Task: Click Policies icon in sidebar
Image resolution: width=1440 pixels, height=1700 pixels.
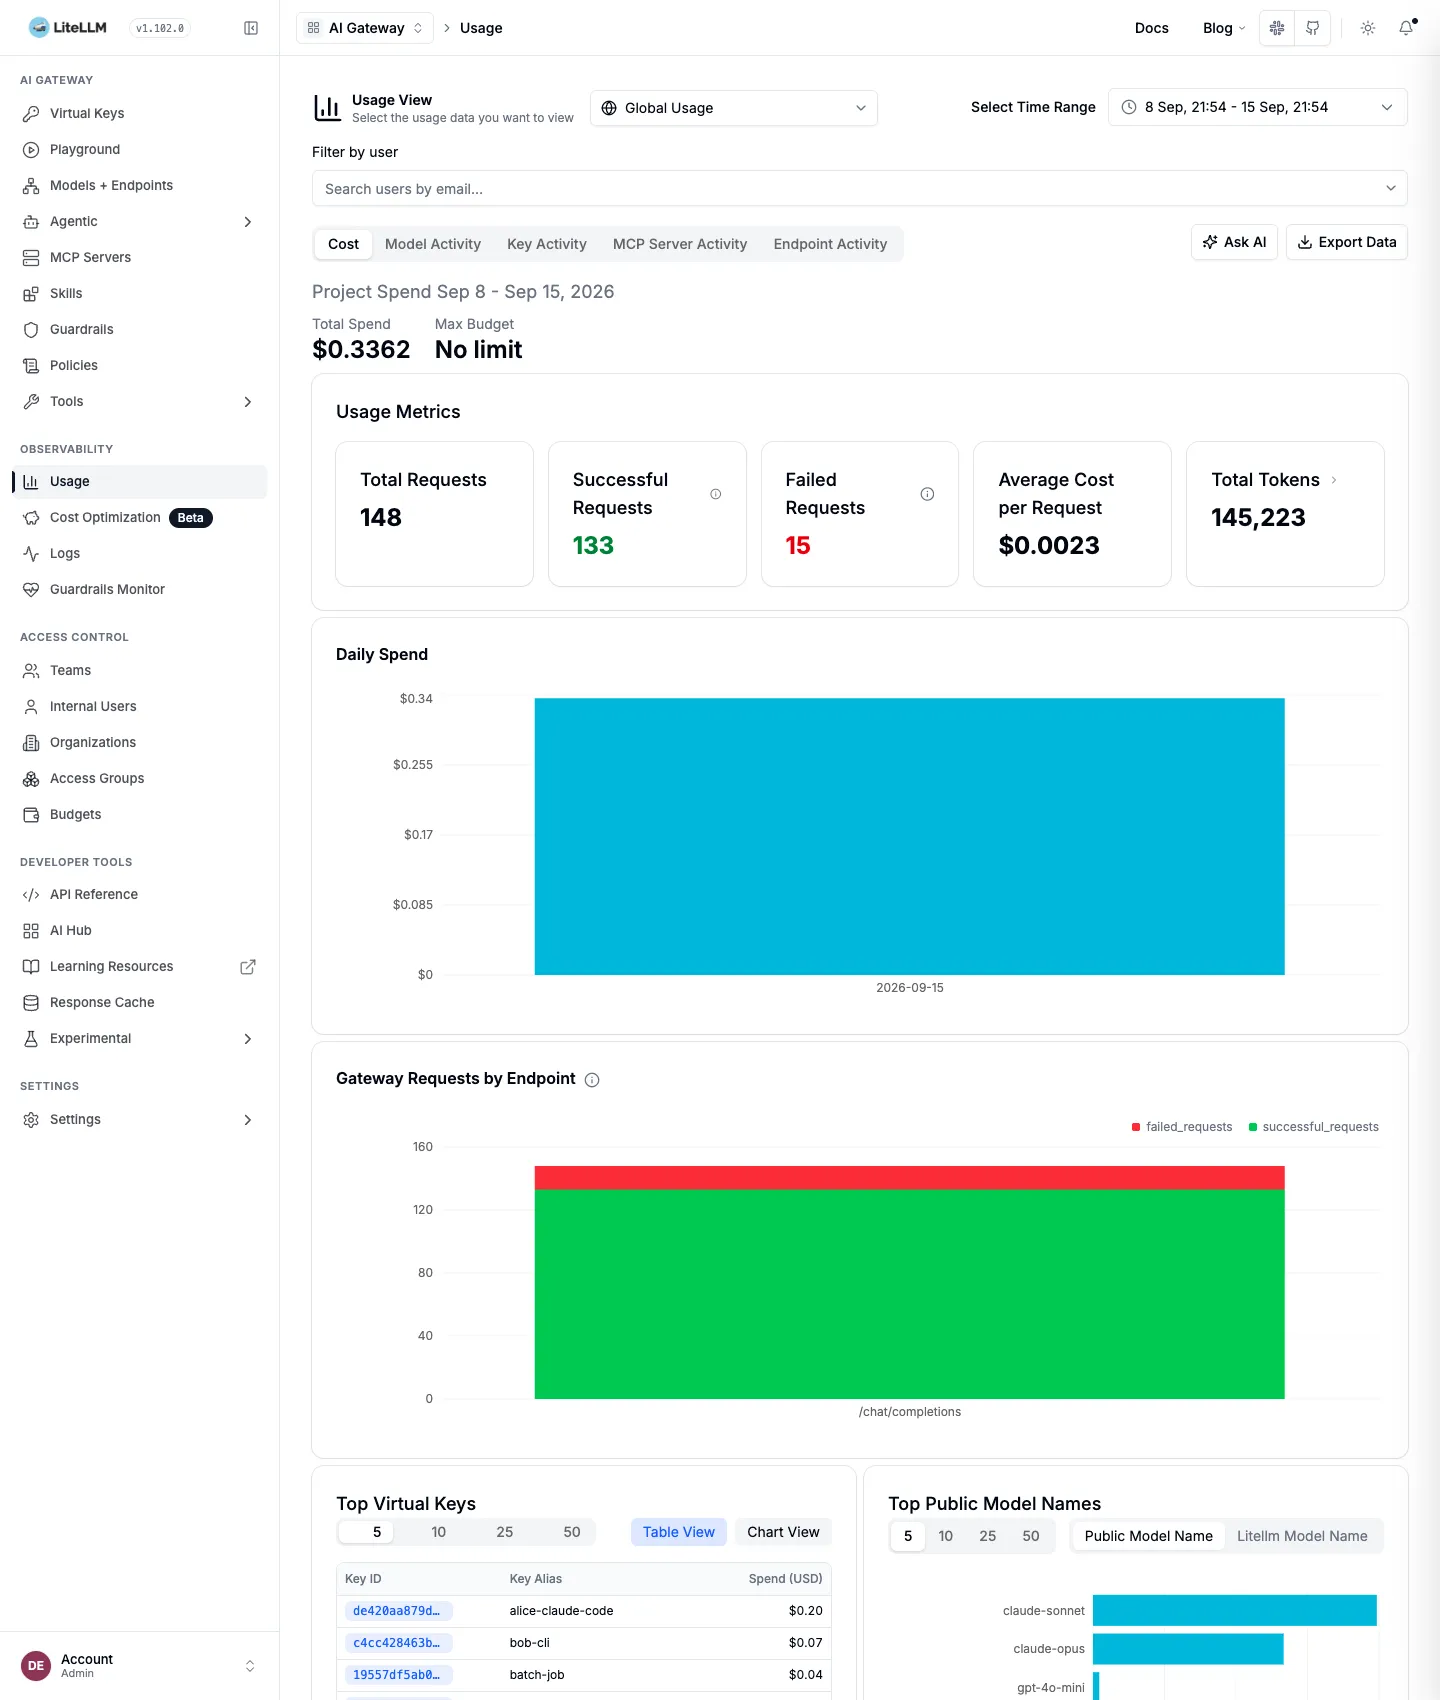Action: [x=31, y=365]
